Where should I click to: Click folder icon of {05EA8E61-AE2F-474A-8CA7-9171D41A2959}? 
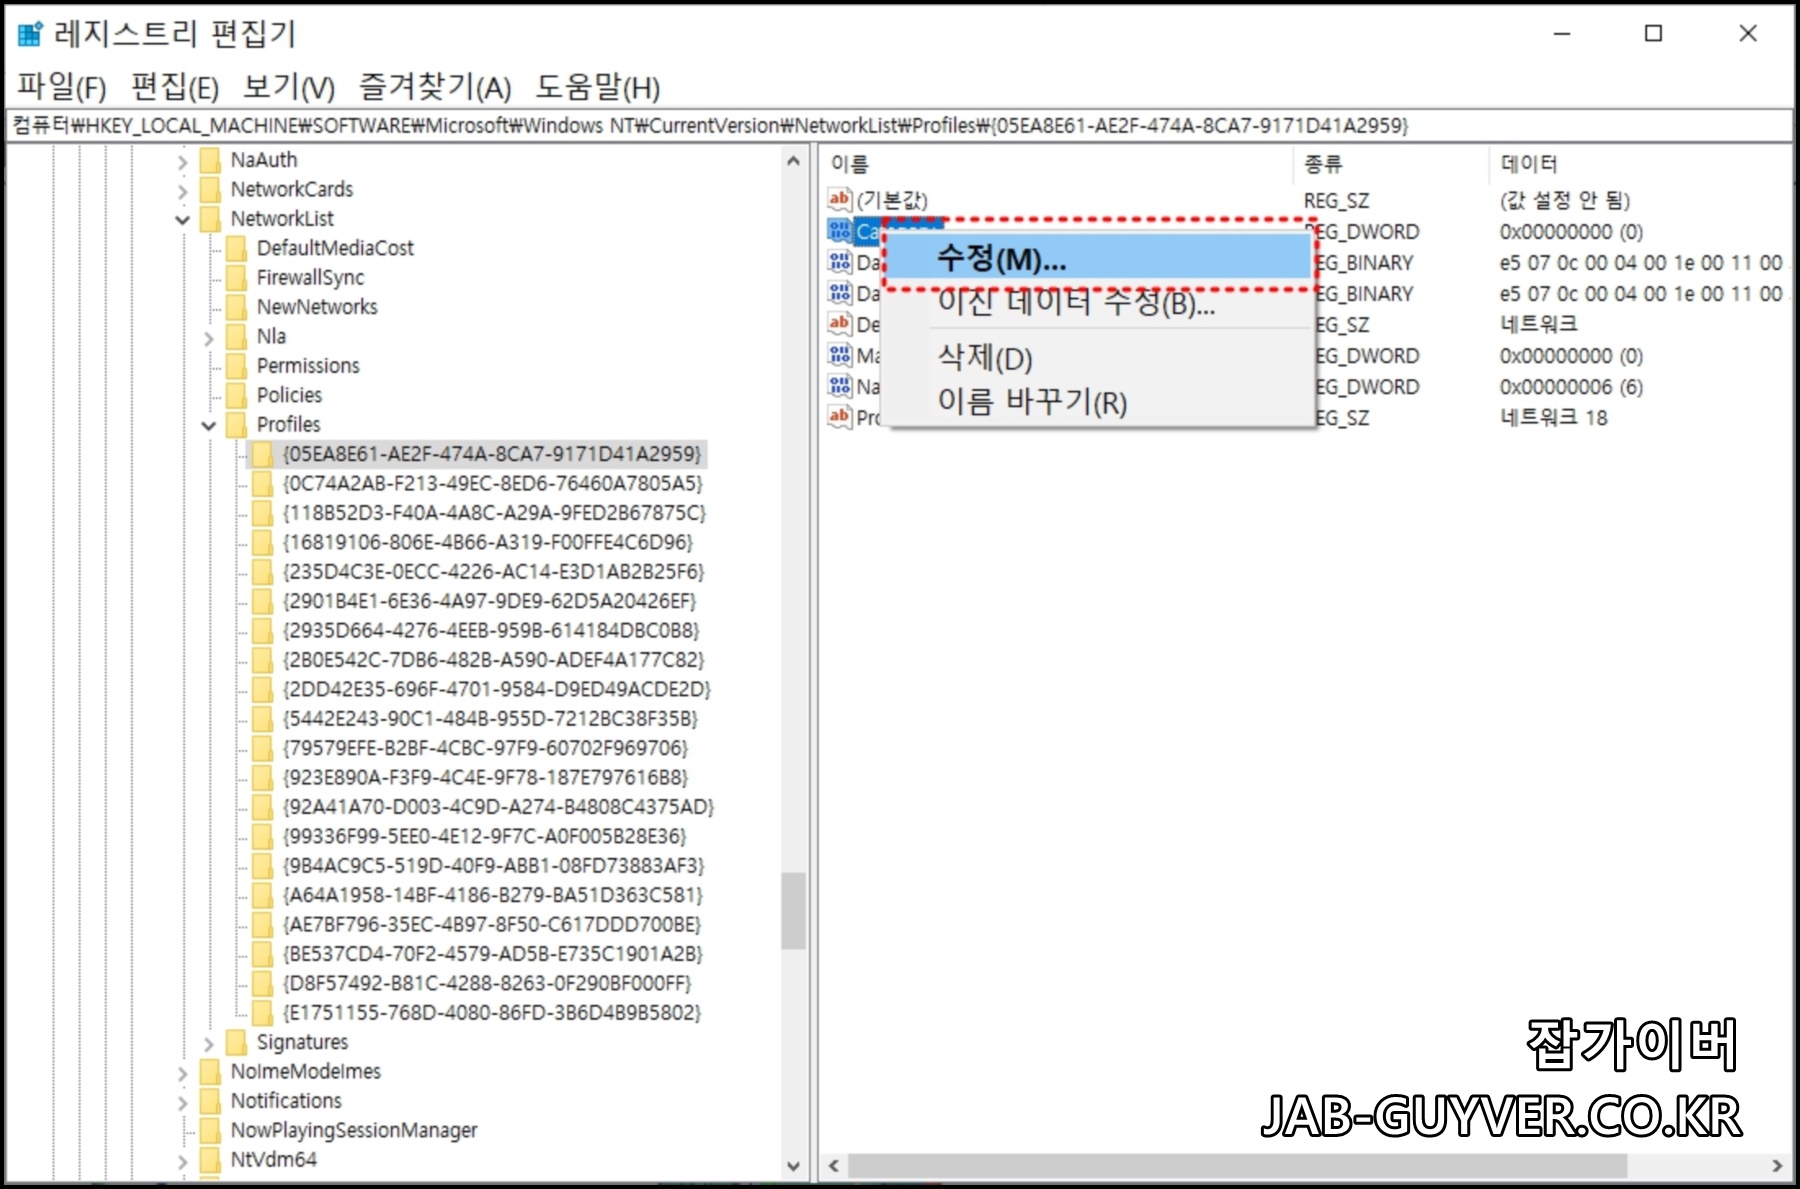pos(262,454)
